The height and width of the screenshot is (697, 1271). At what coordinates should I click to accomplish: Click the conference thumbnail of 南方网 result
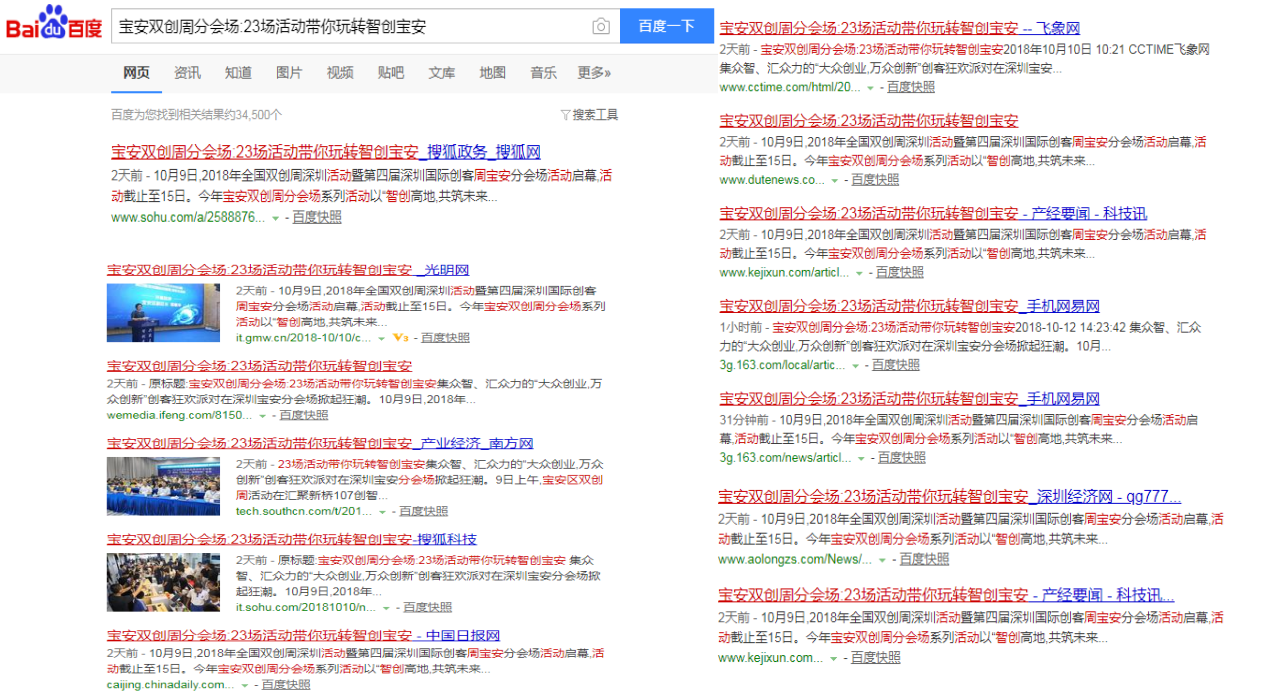click(x=163, y=487)
